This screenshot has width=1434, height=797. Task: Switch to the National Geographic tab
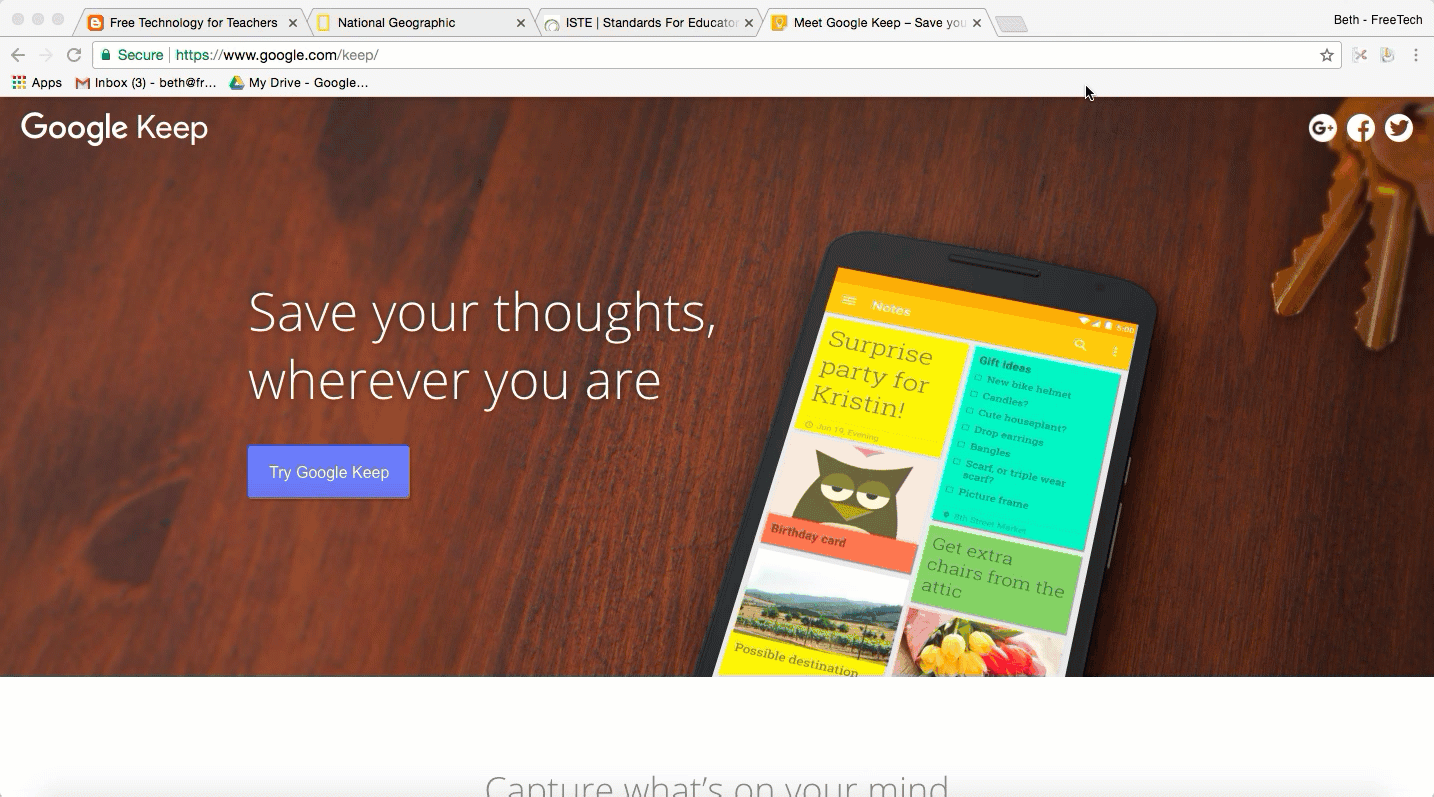420,22
